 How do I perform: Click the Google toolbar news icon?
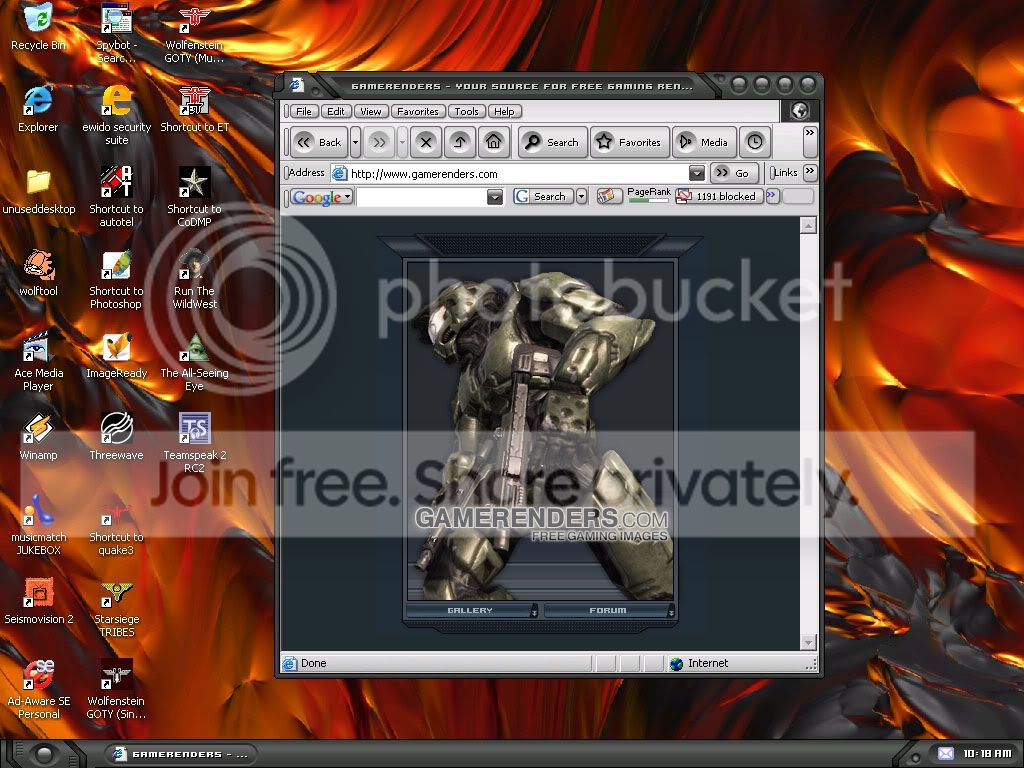[609, 196]
